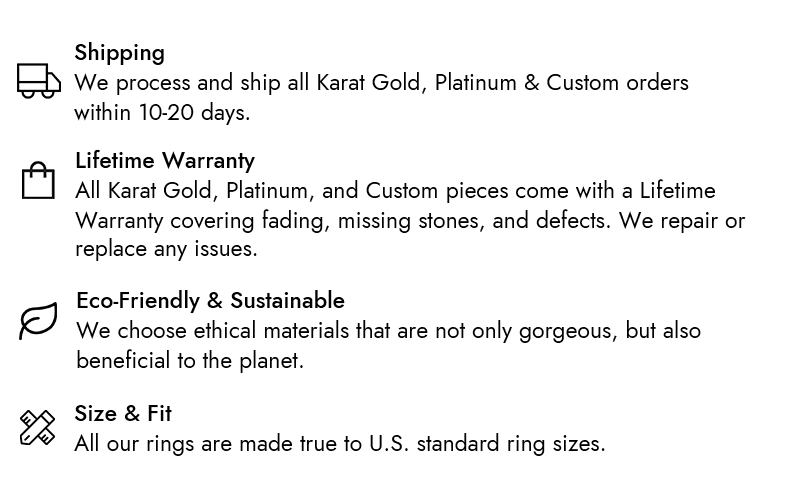Click the words 'made true to'
The width and height of the screenshot is (800, 500).
(x=300, y=443)
